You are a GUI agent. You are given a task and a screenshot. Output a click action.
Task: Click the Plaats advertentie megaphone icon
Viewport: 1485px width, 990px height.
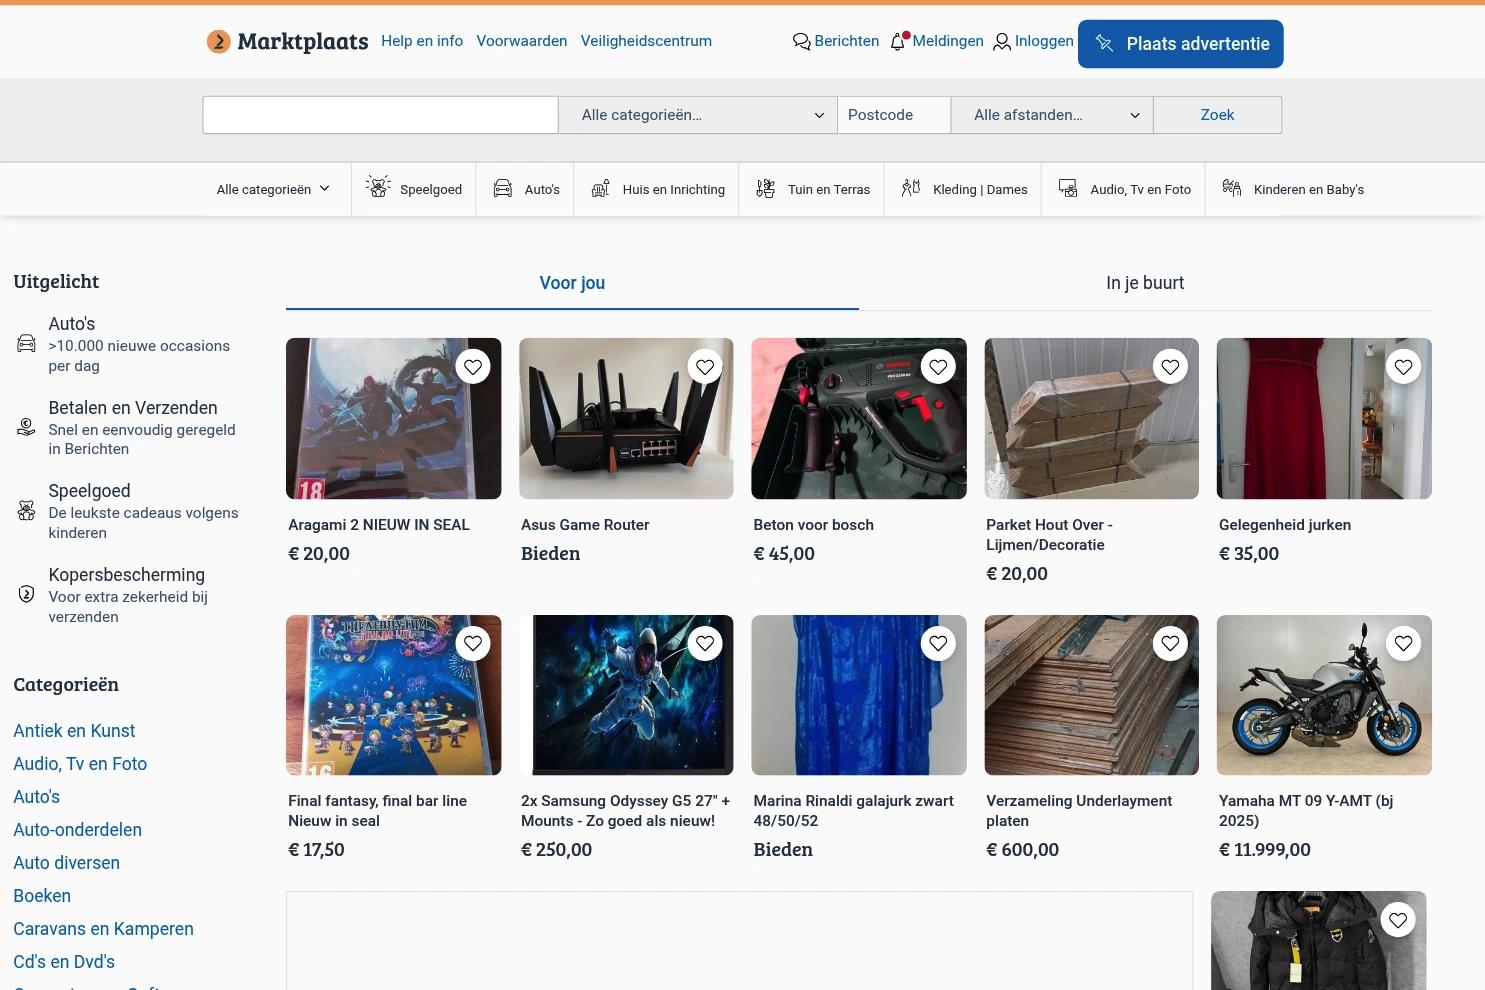1104,43
